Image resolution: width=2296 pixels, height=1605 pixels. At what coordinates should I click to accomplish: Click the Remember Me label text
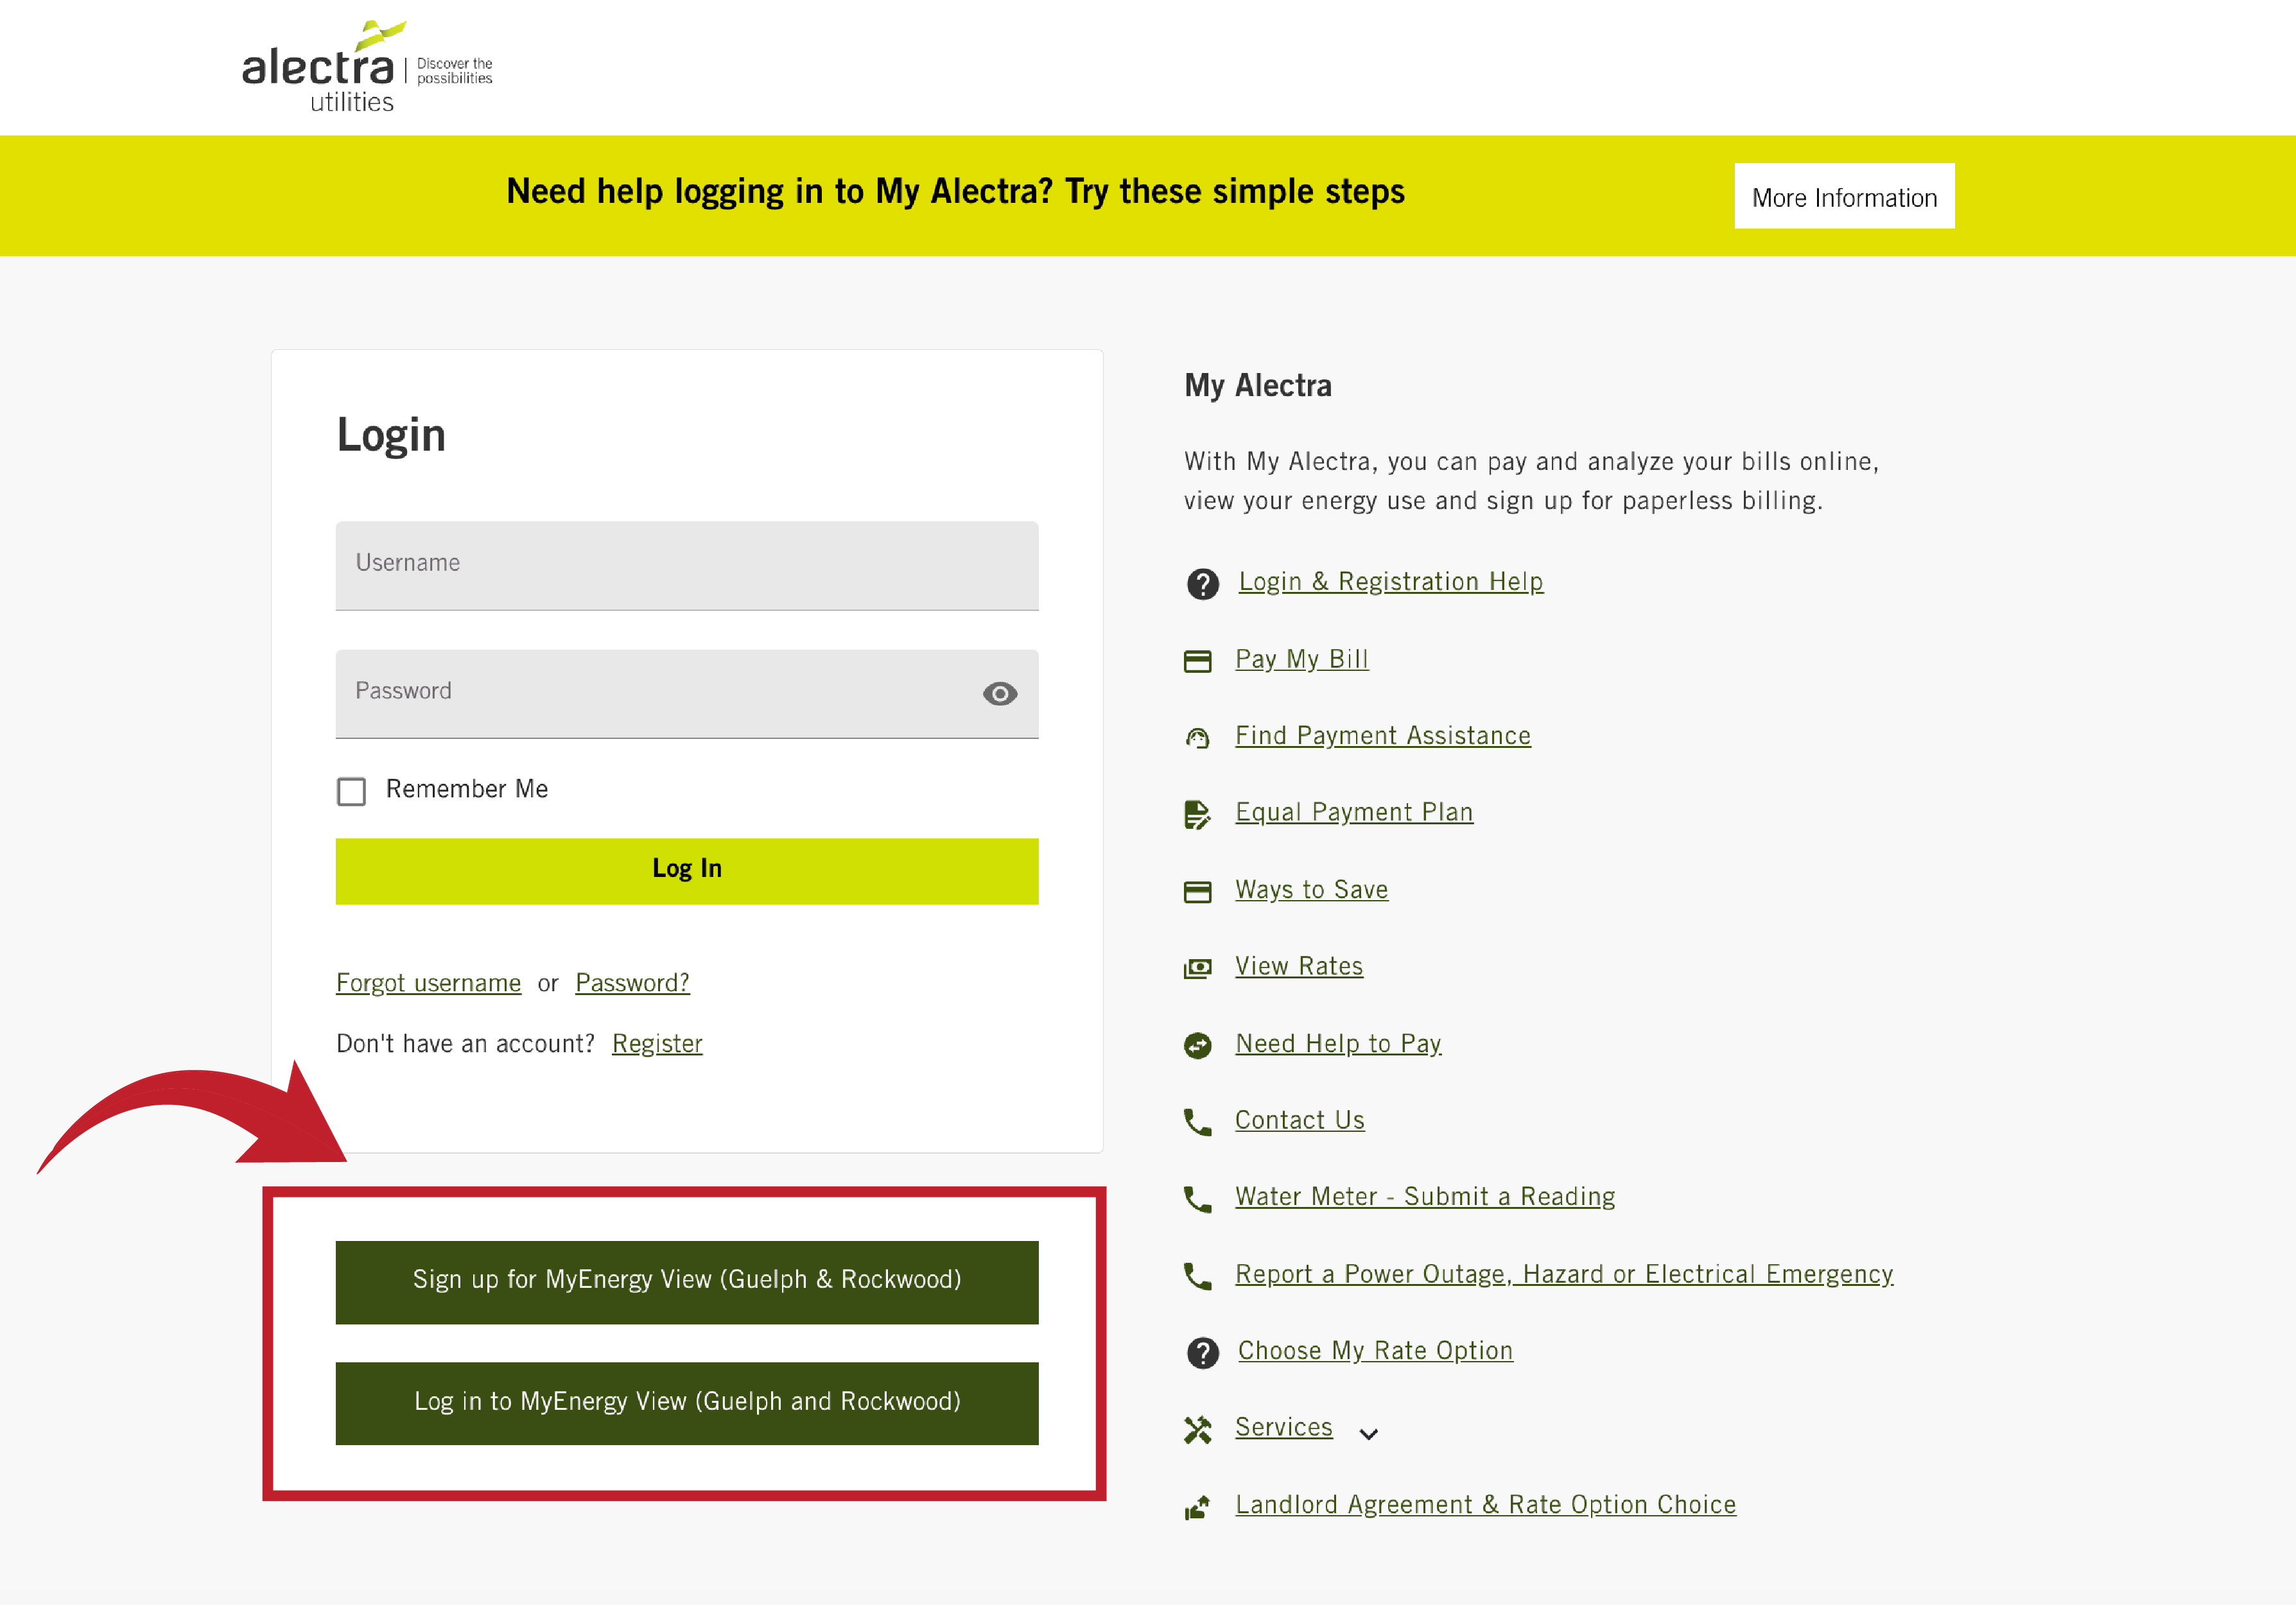(x=467, y=789)
